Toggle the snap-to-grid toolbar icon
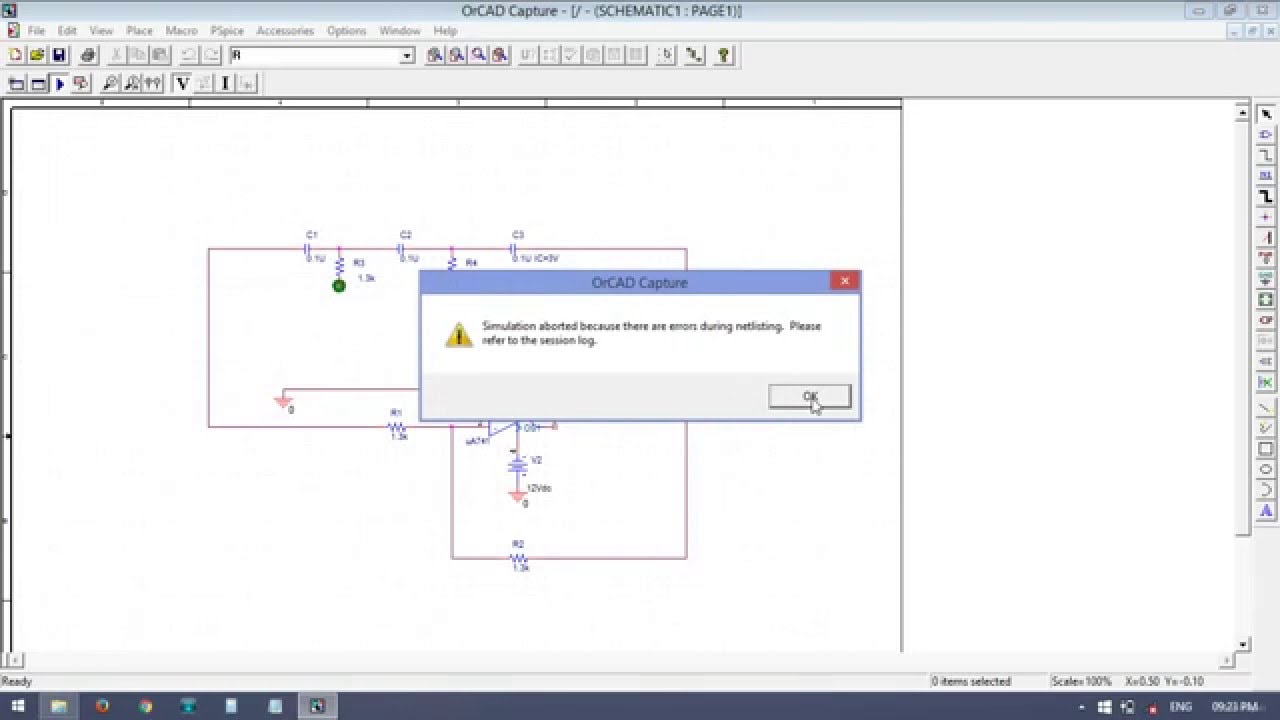The height and width of the screenshot is (720, 1280). tap(666, 55)
